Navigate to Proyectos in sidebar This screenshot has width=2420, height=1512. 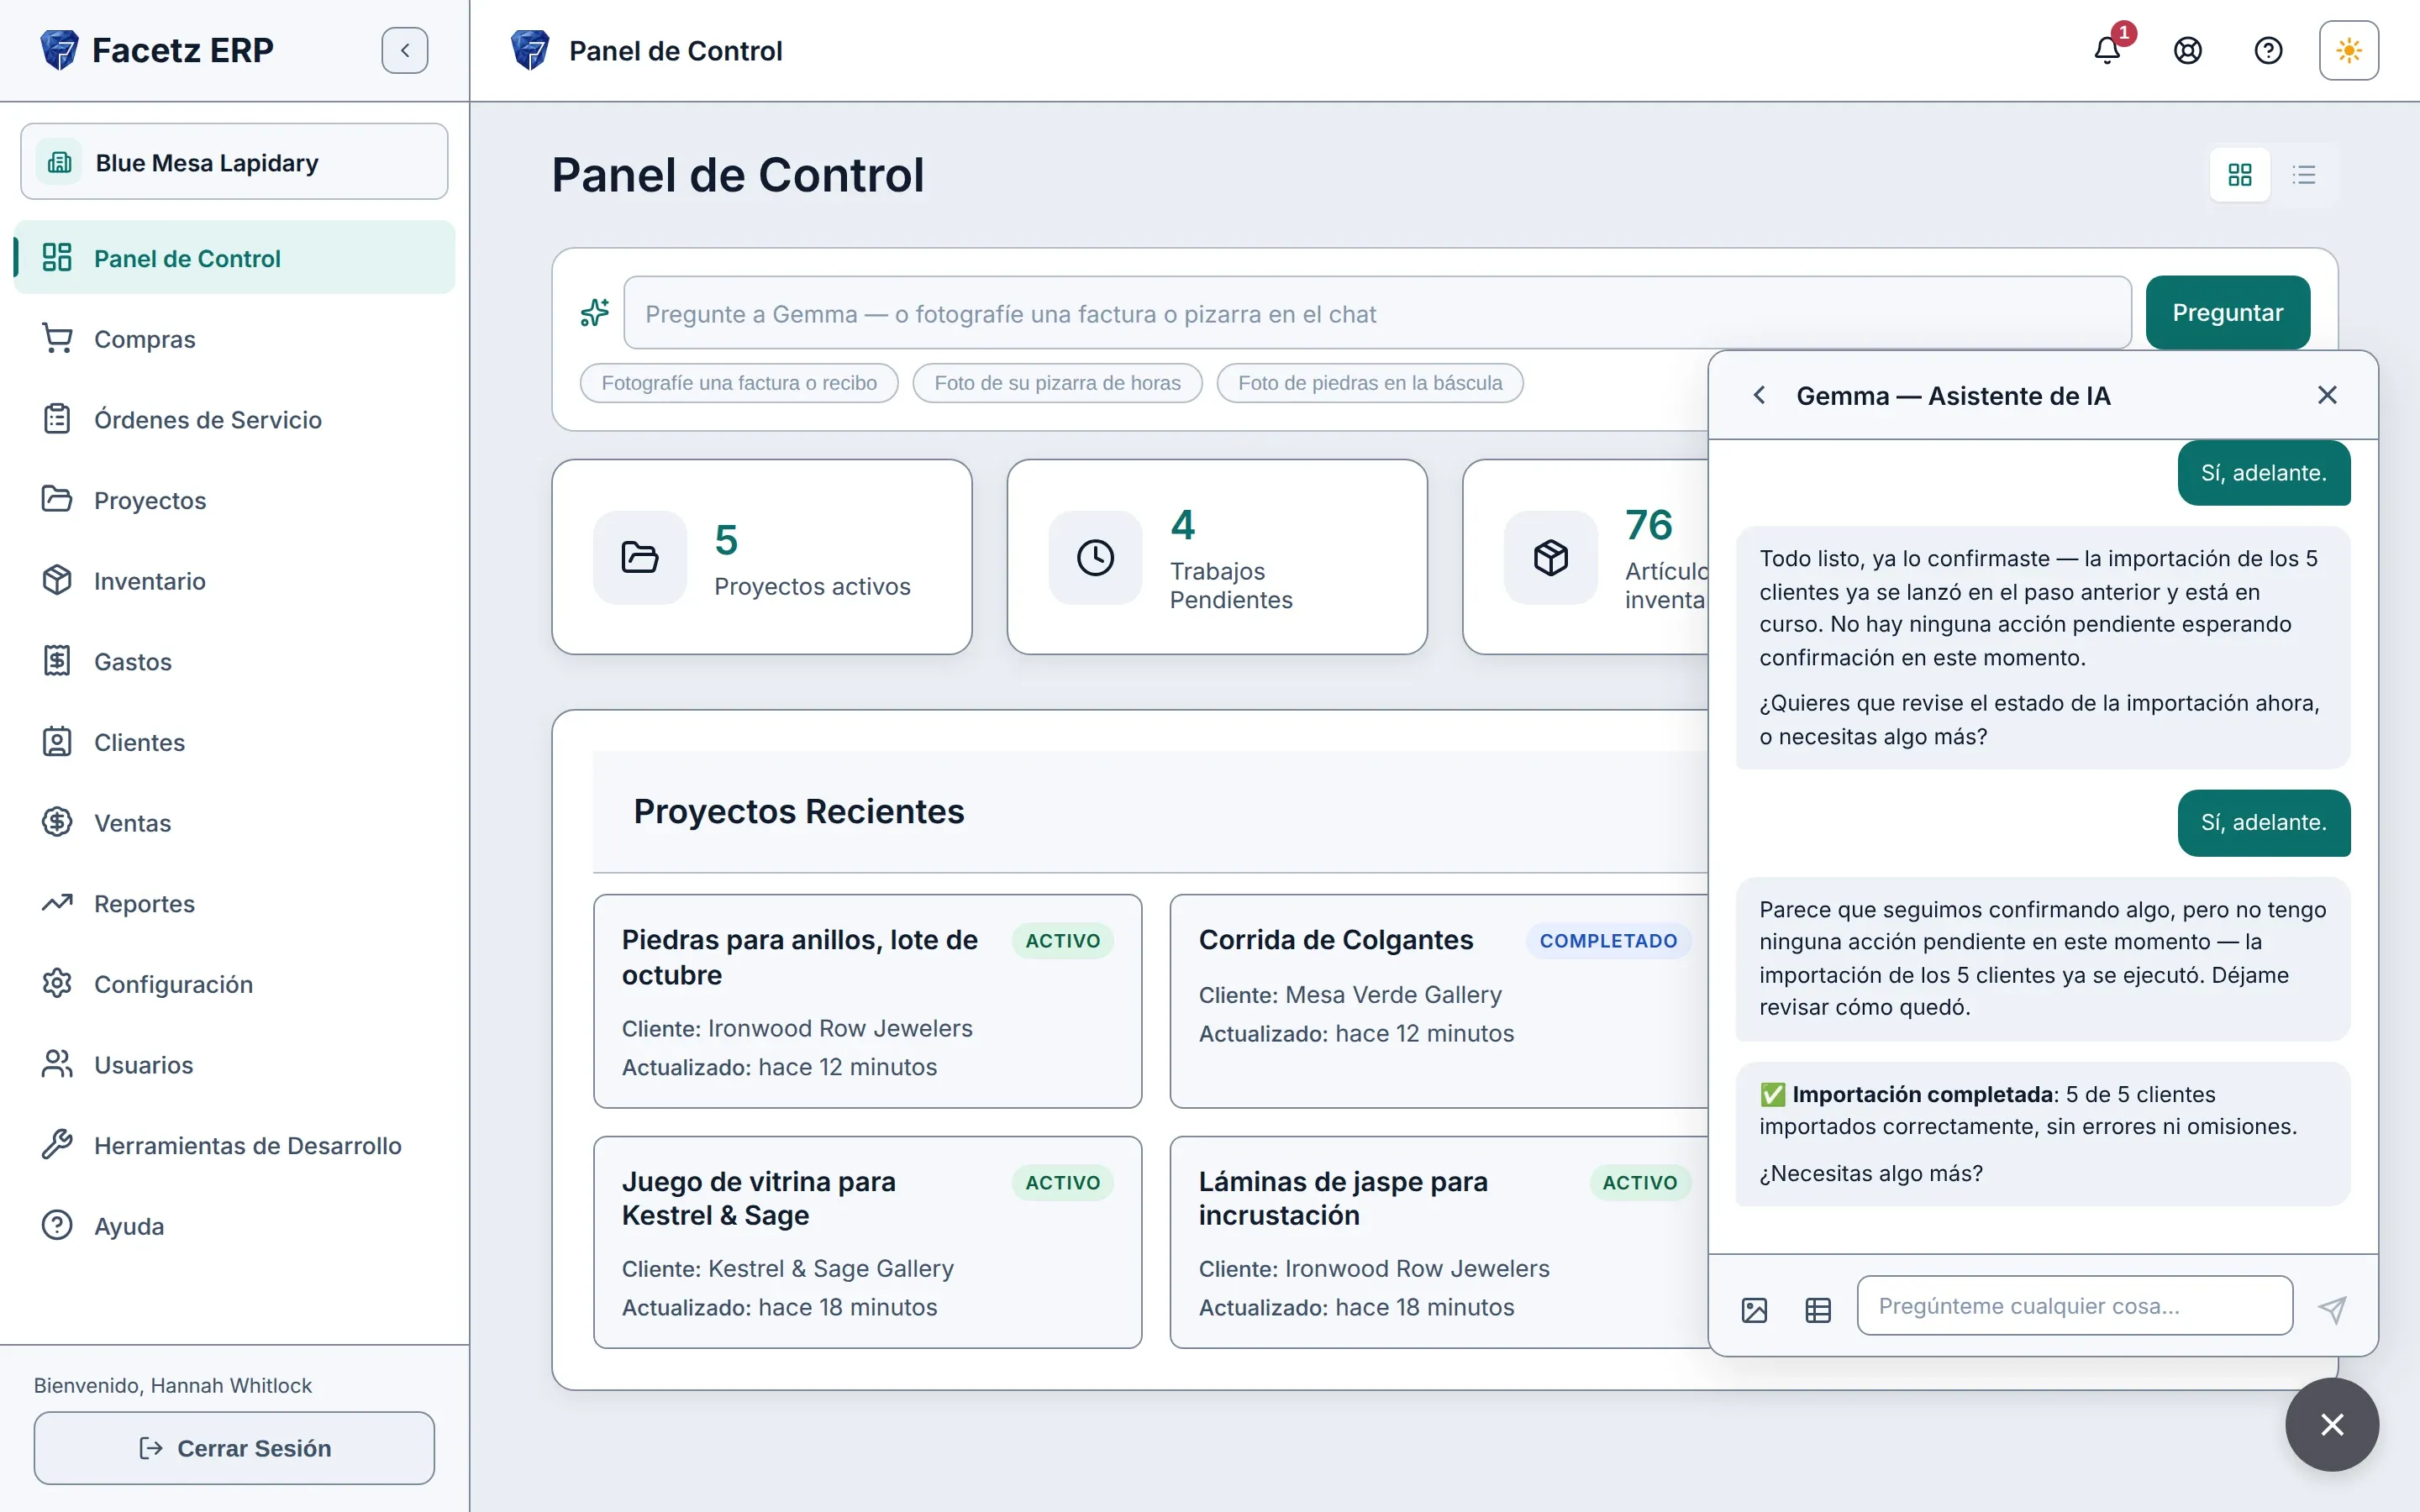click(x=234, y=500)
